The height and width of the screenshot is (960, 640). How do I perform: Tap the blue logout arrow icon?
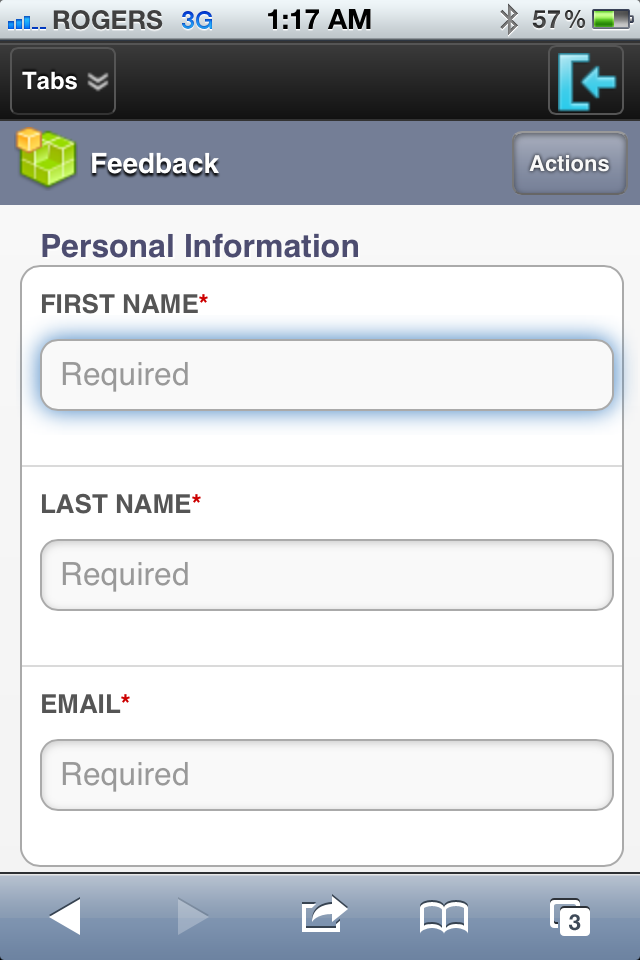586,81
